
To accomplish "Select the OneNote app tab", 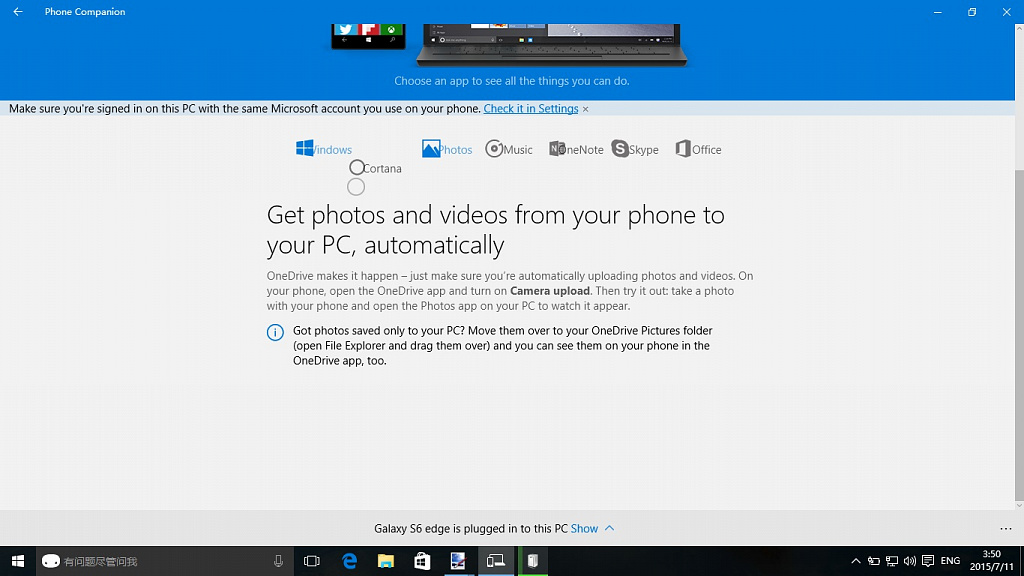I will pyautogui.click(x=576, y=149).
